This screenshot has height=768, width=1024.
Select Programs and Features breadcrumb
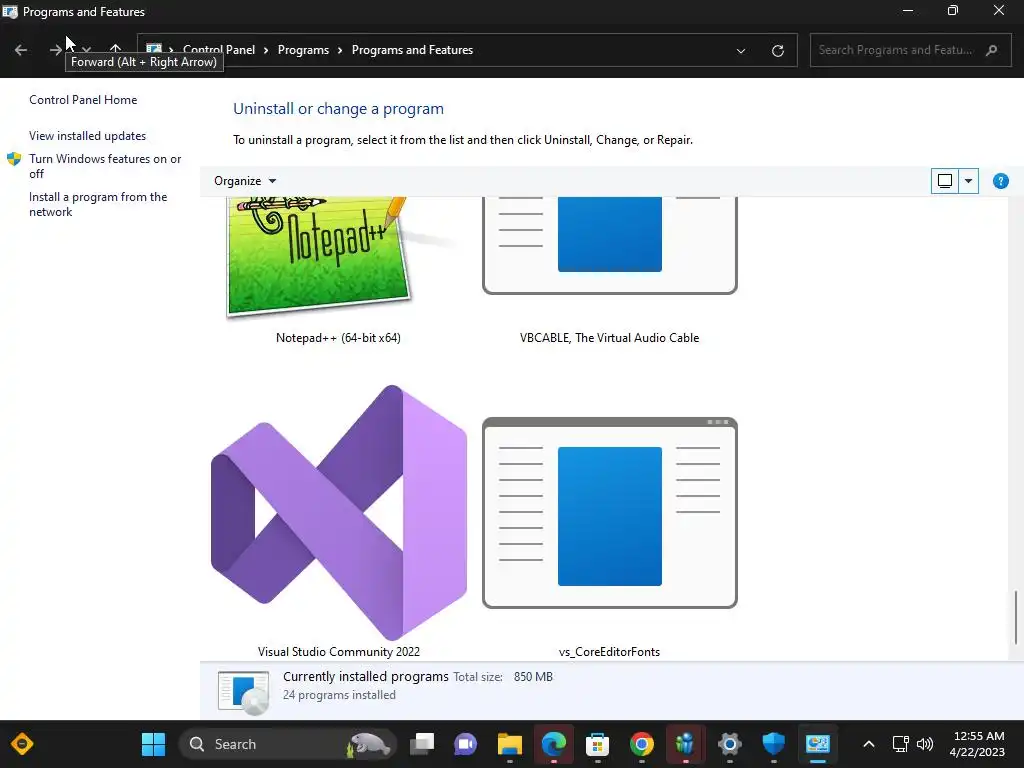click(x=412, y=50)
